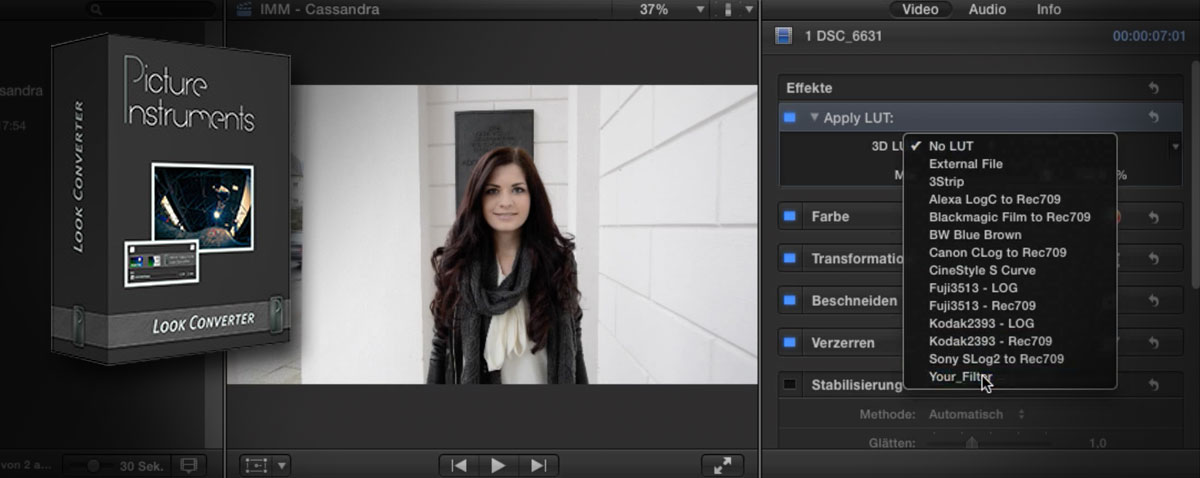Viewport: 1200px width, 478px height.
Task: Adjust the Glätten slider
Action: click(x=971, y=442)
